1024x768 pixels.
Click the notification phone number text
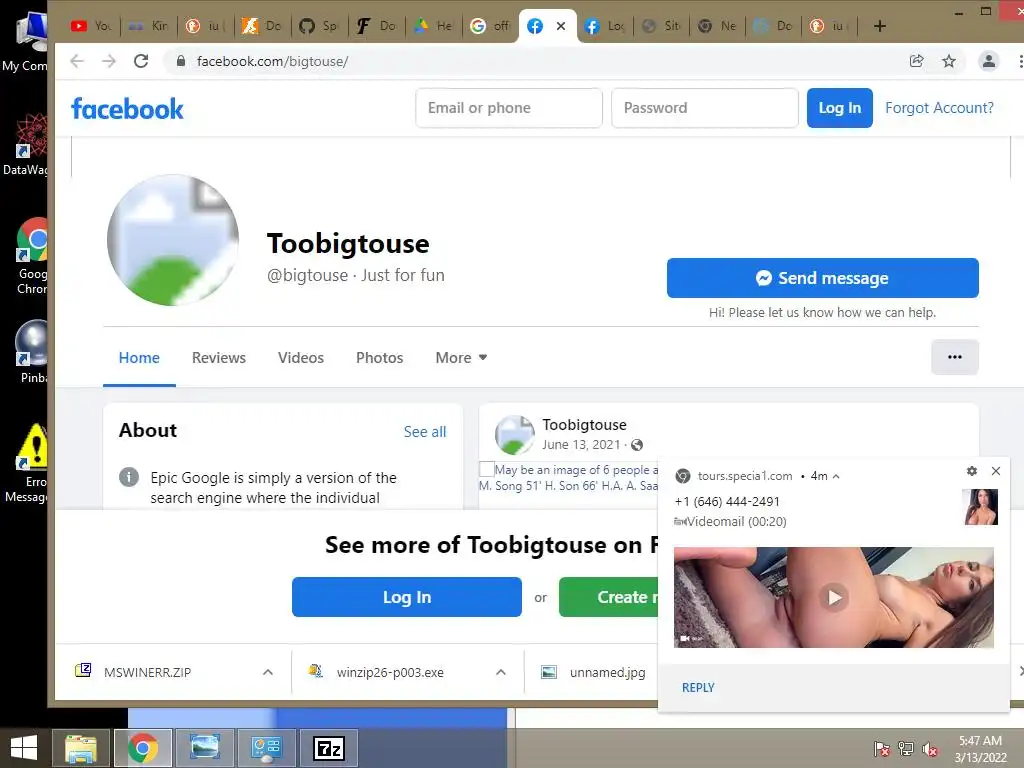(x=727, y=502)
